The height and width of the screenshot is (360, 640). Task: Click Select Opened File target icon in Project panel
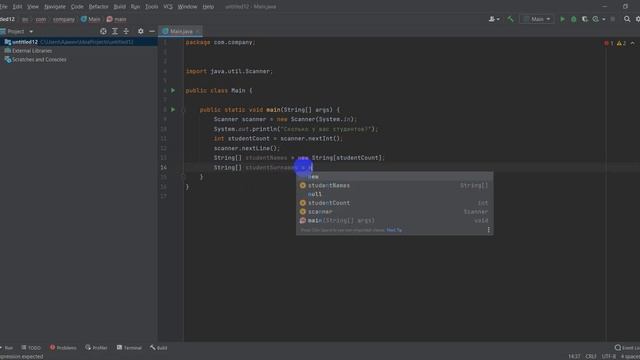(x=103, y=31)
